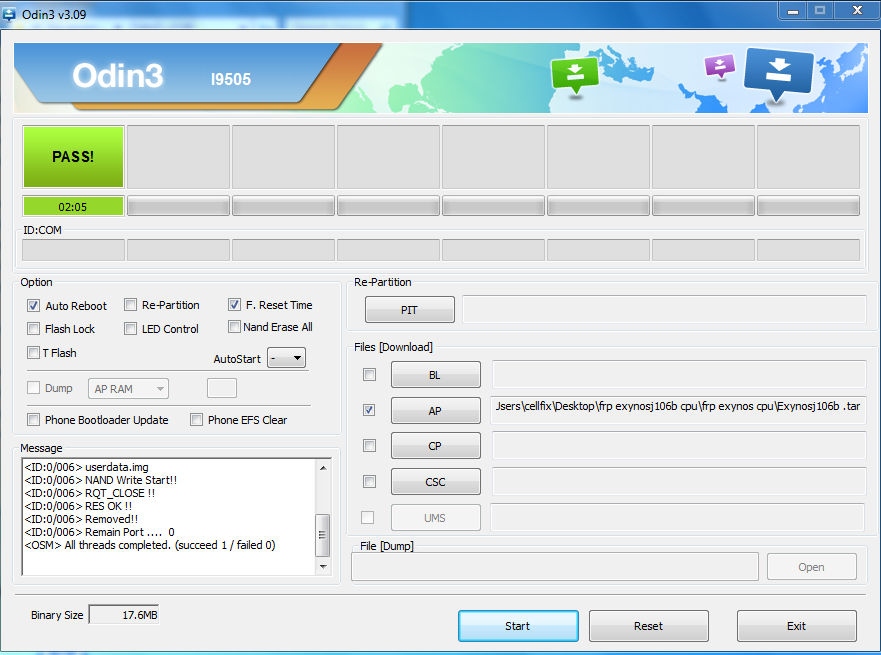The height and width of the screenshot is (655, 881).
Task: Minimize the Odin3 window
Action: [x=793, y=11]
